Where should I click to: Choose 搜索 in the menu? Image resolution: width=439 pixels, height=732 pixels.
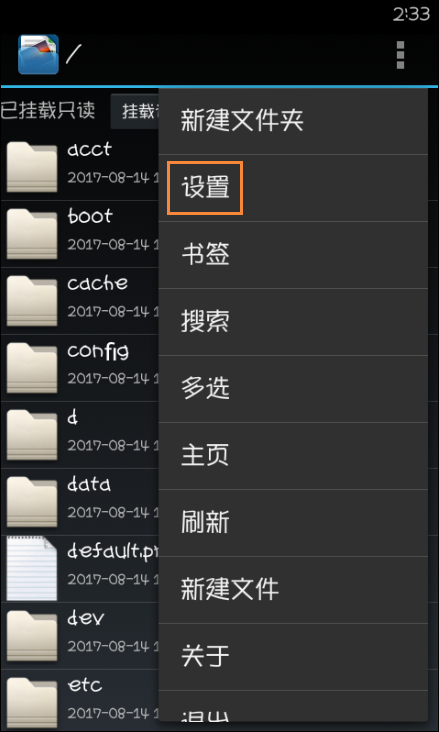[x=293, y=322]
